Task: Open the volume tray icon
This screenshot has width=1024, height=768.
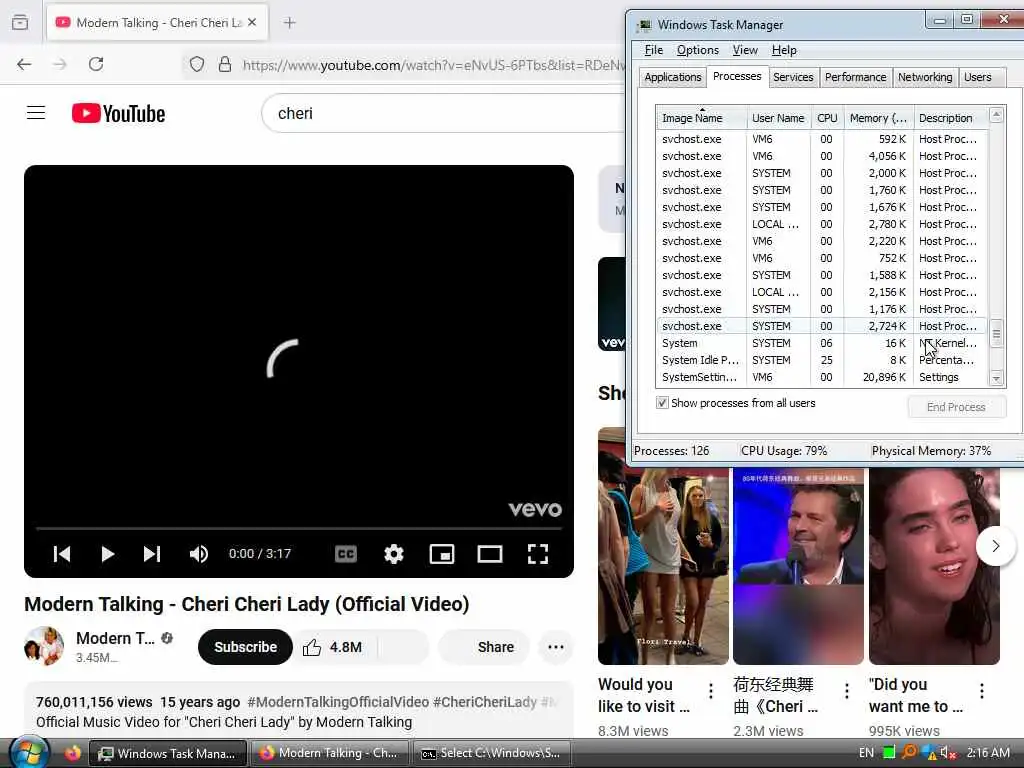Action: 946,753
